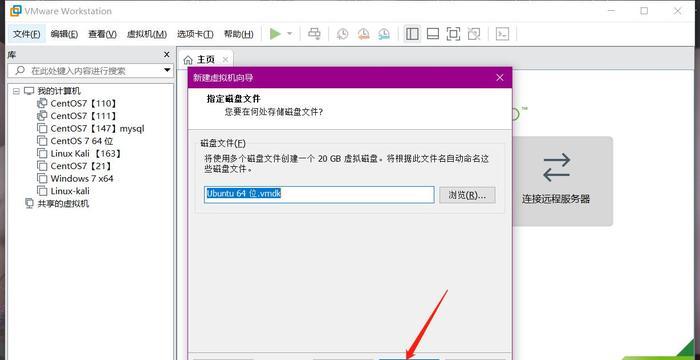Select CentOS7【21】 virtual machine
The image size is (700, 360).
point(81,166)
